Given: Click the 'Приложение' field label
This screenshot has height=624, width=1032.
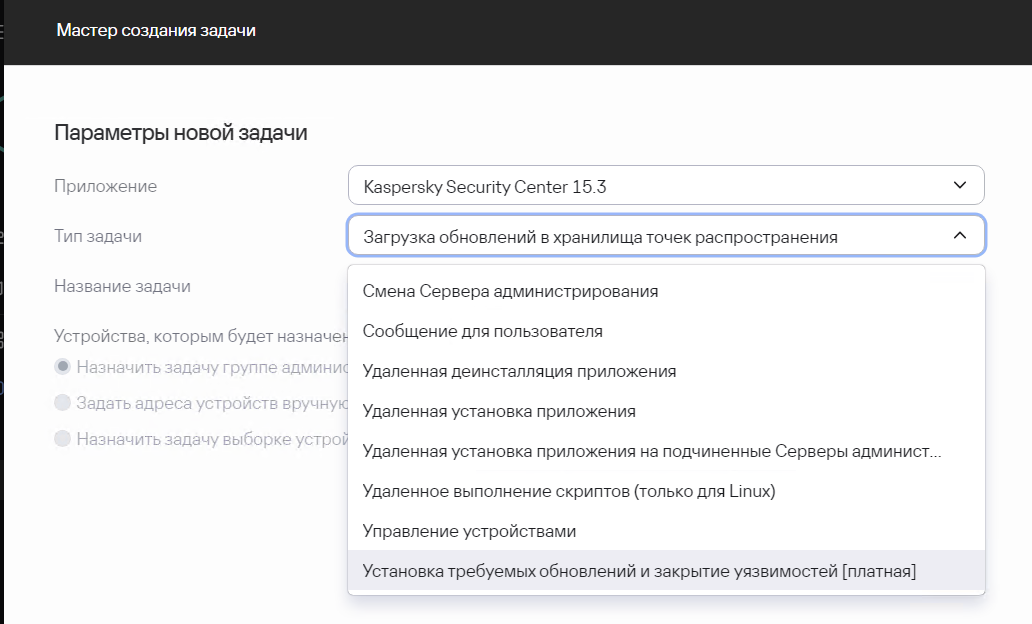Looking at the screenshot, I should click(x=105, y=186).
